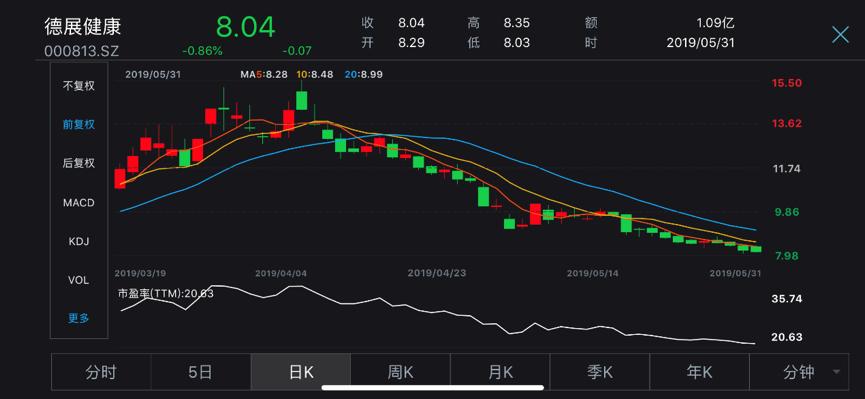Click the date value 2019/05/31 in header
Screen dimensions: 865x399
pos(701,43)
